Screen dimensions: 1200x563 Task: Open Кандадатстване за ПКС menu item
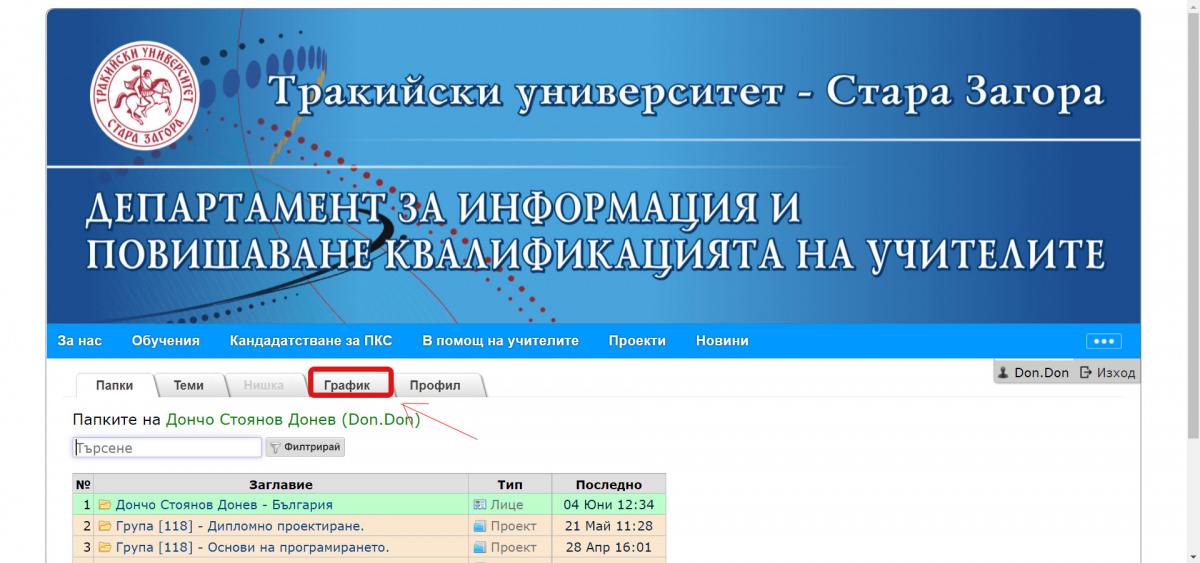[x=311, y=341]
